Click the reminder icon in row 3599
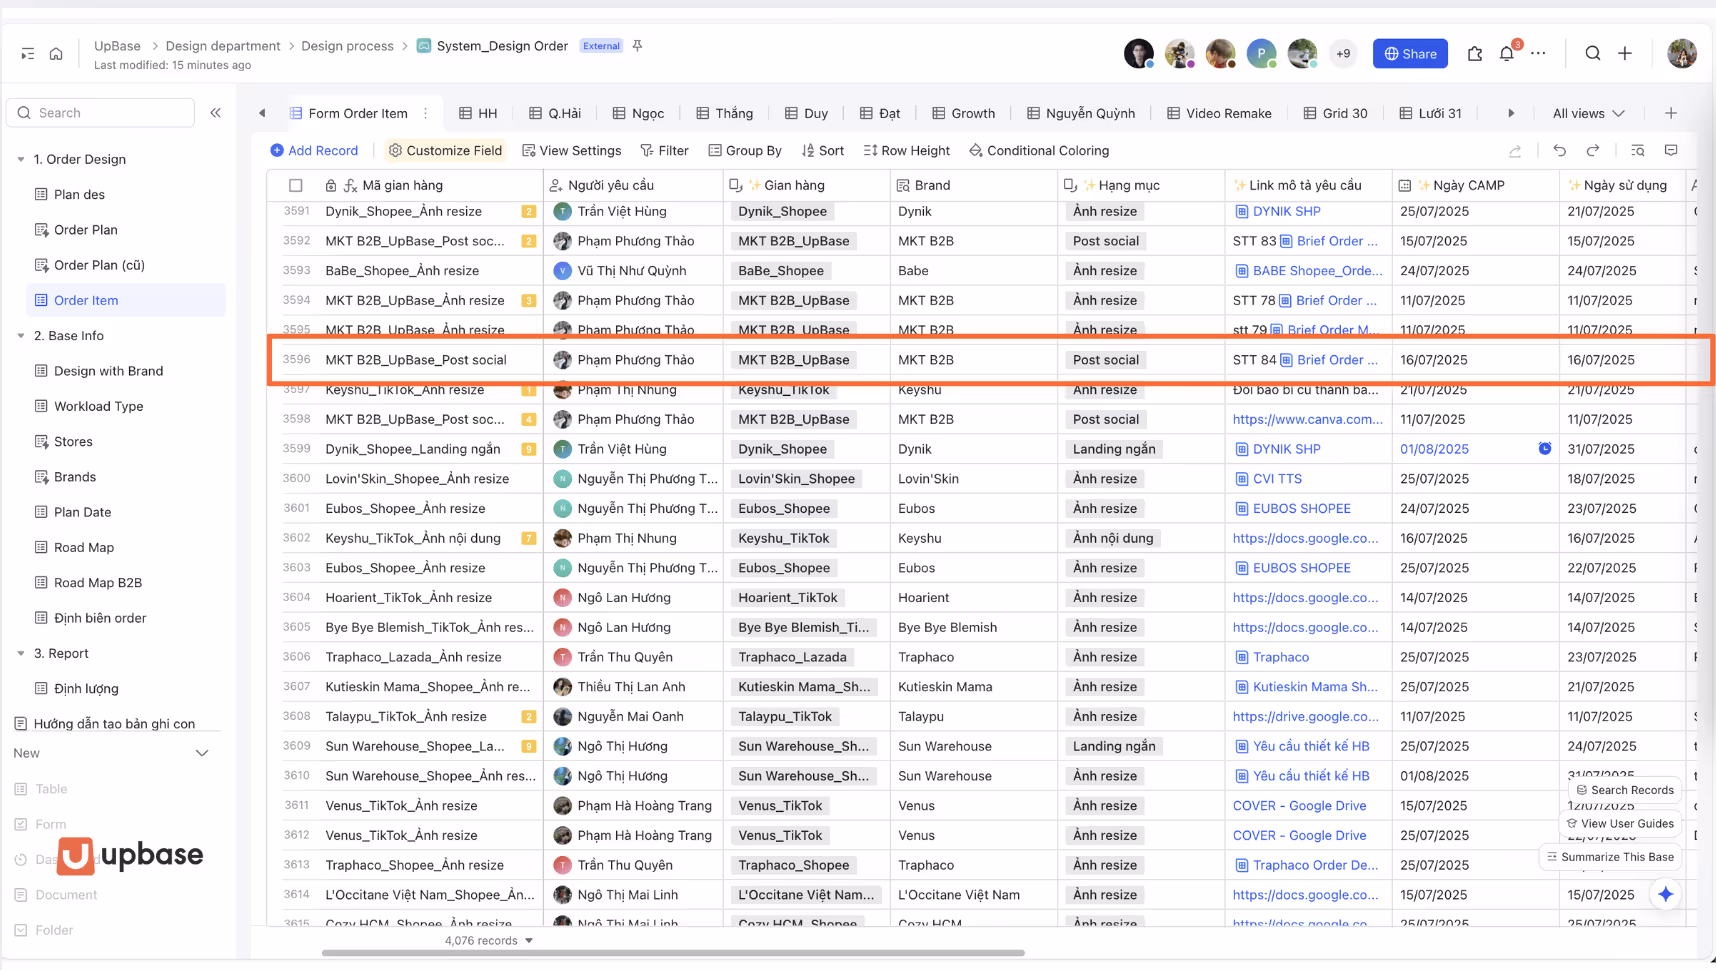Screen dimensions: 1716x970 [1544, 449]
